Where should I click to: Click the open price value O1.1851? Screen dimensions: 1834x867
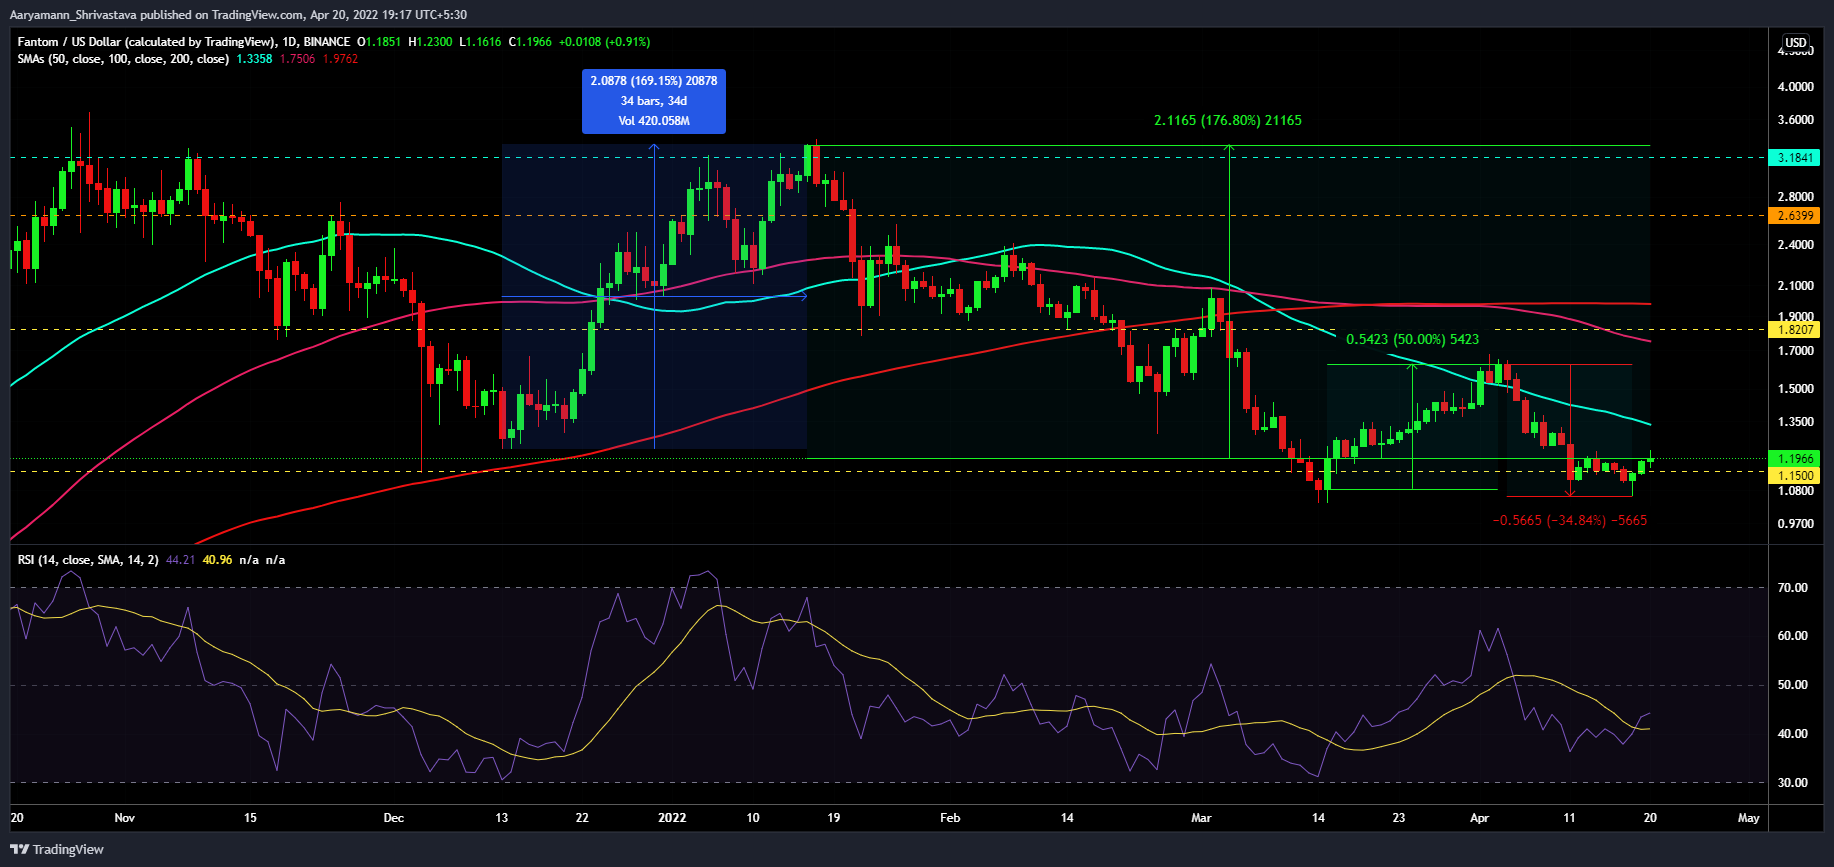click(x=379, y=42)
